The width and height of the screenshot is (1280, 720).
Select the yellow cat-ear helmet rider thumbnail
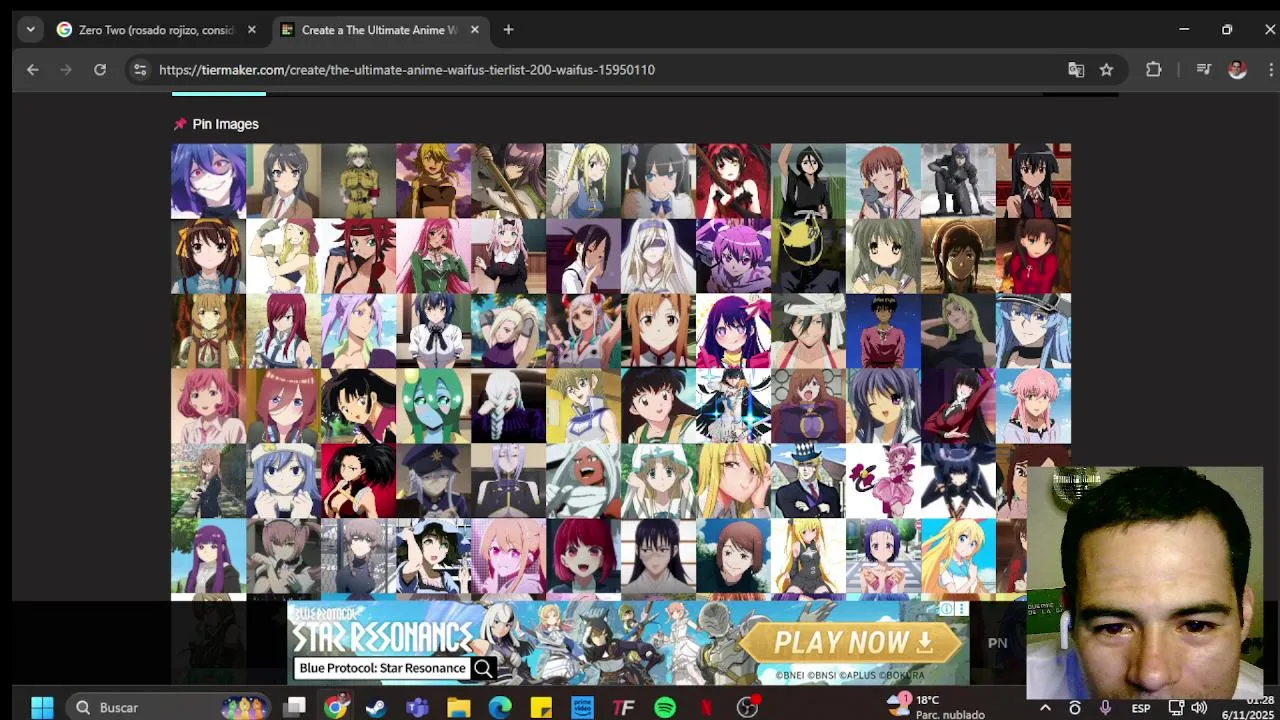(x=808, y=256)
